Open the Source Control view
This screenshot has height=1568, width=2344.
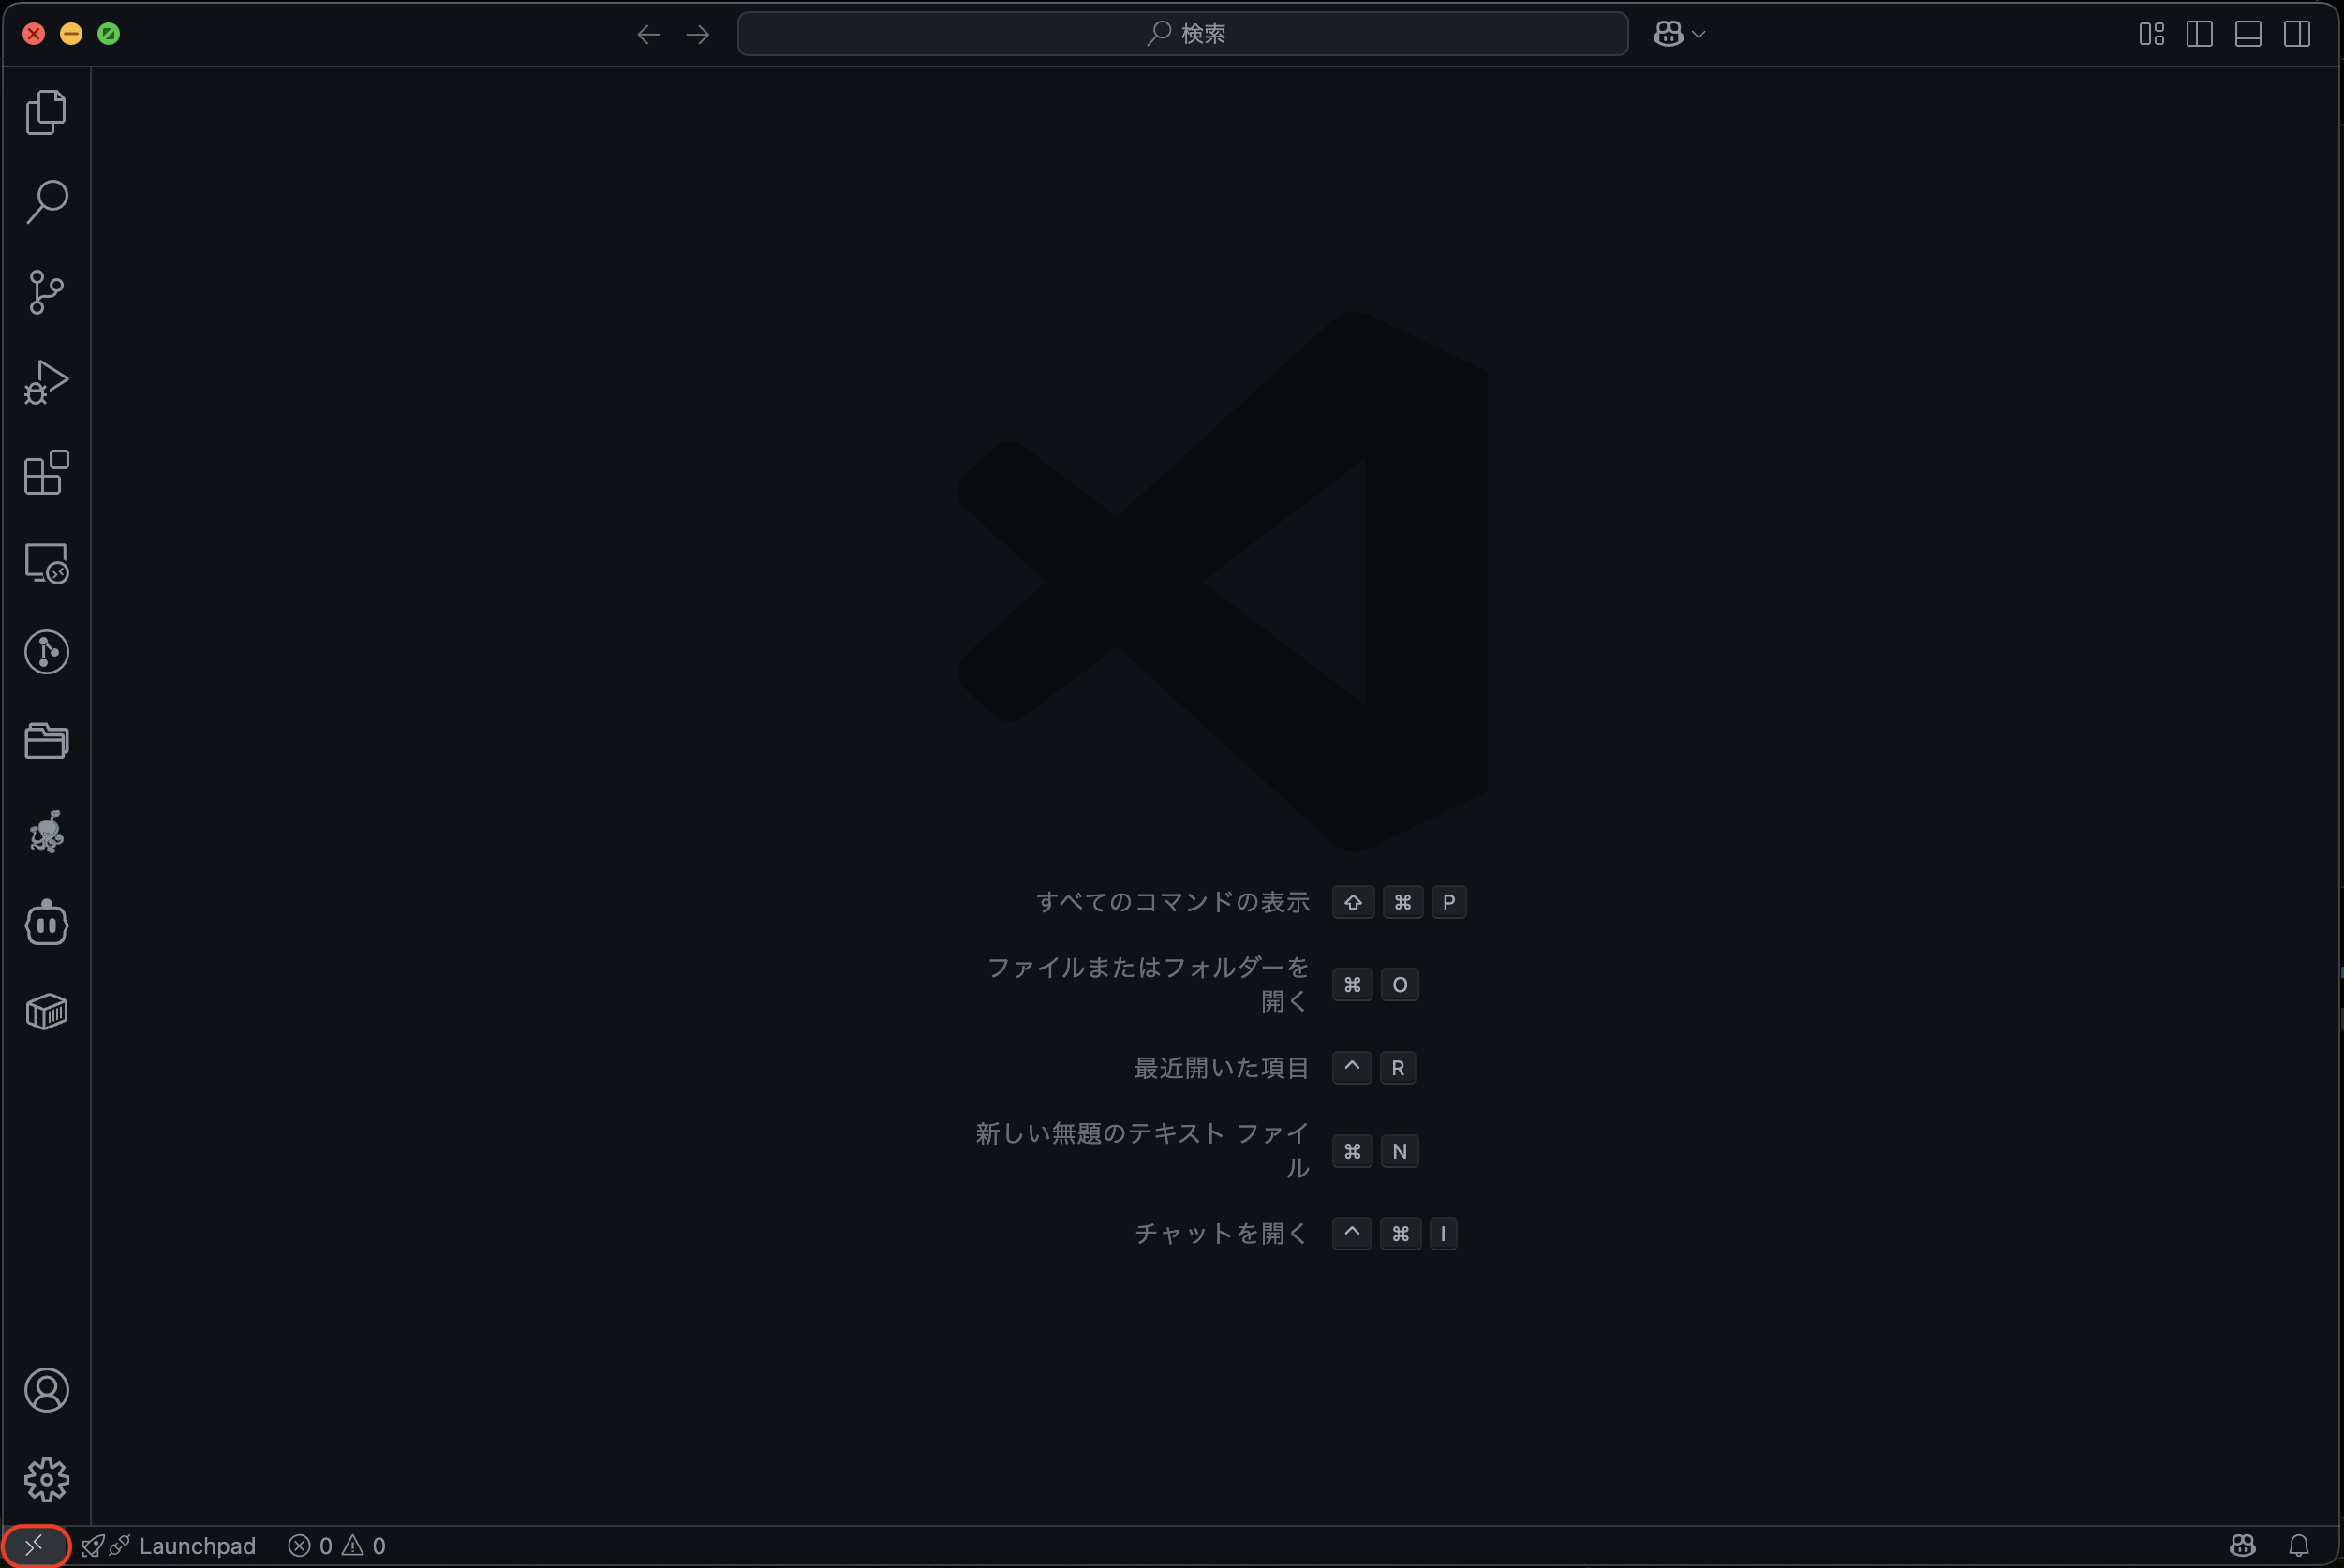[x=46, y=292]
